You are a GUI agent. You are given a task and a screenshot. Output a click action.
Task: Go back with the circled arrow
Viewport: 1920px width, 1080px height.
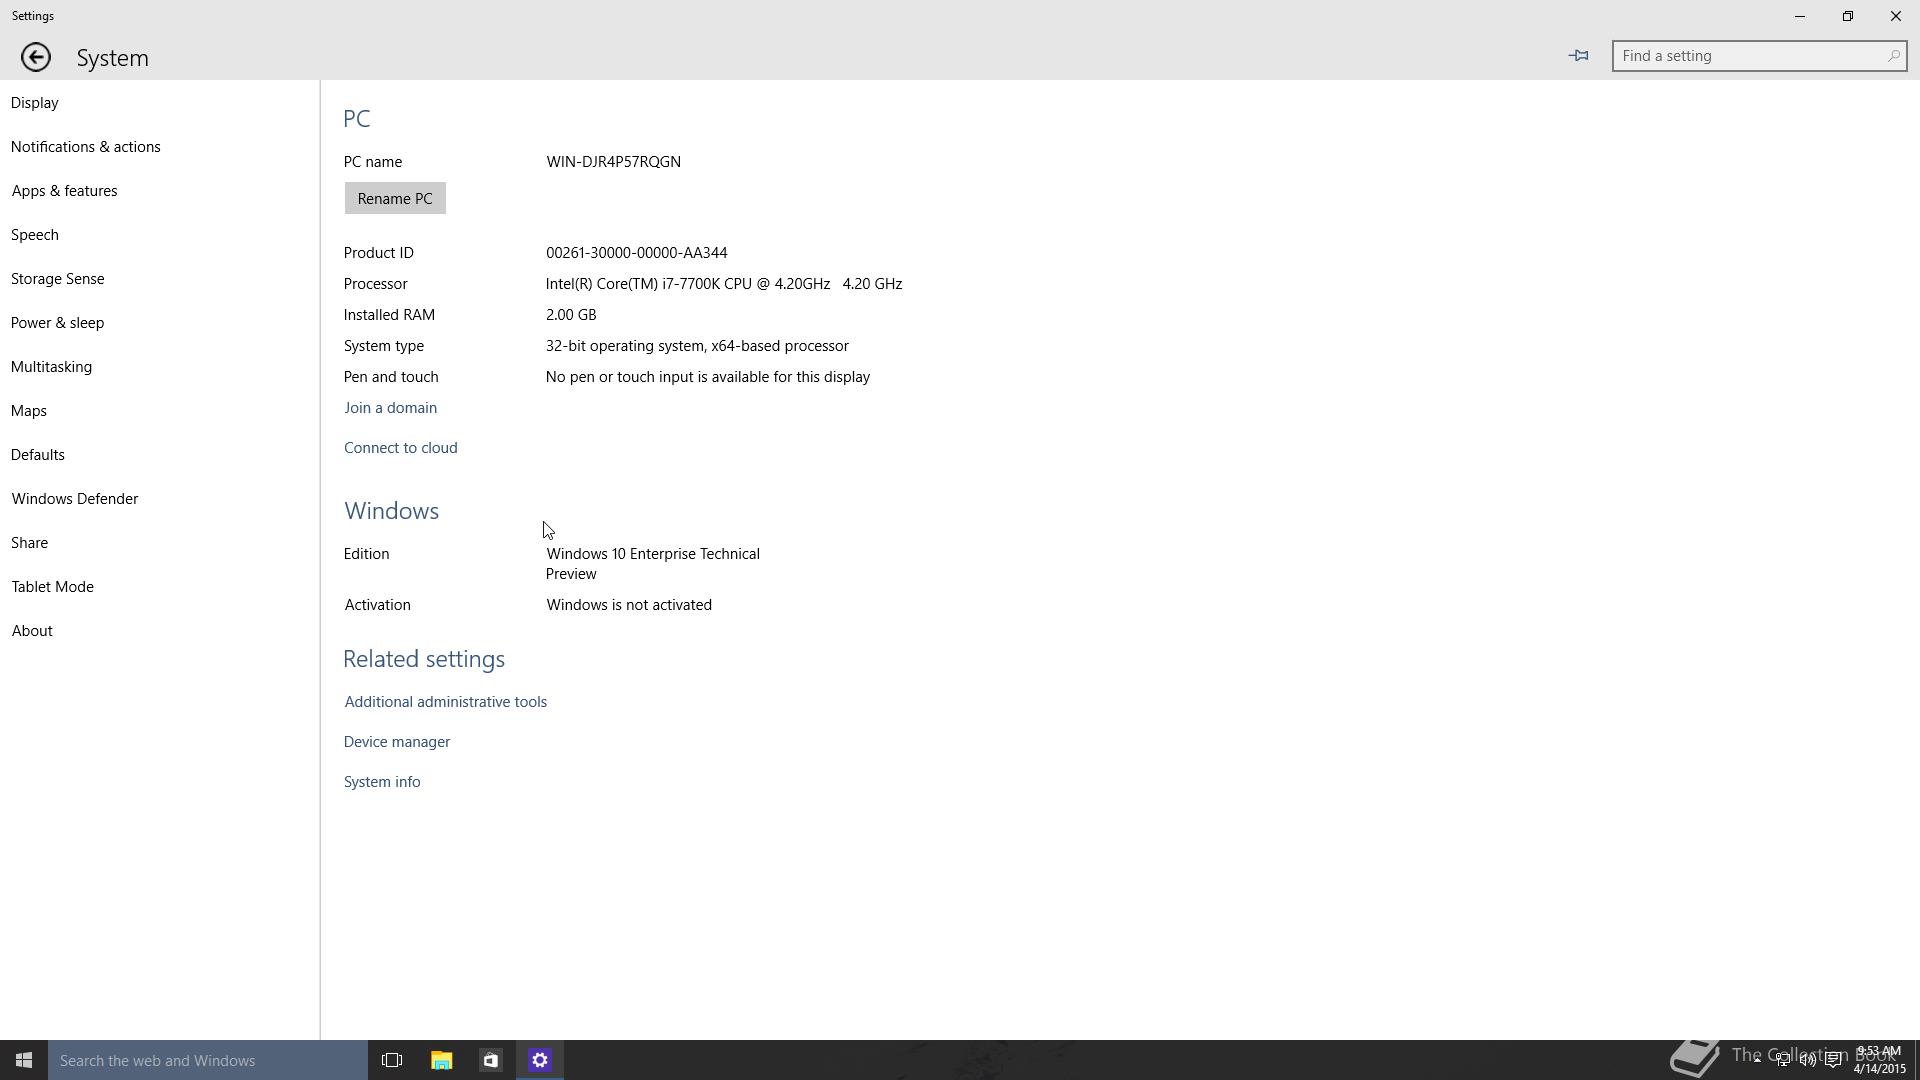(36, 57)
